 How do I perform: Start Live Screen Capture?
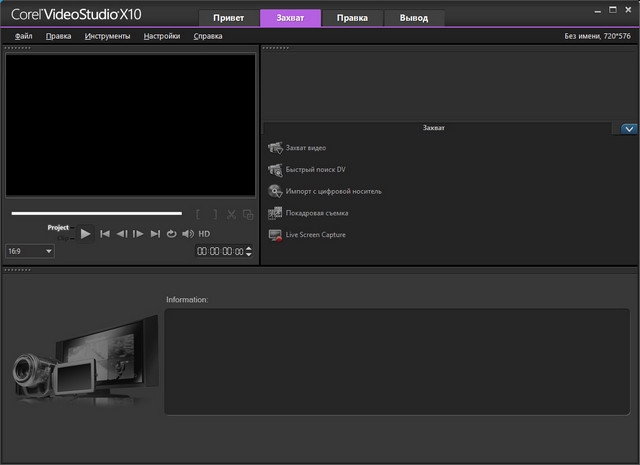pos(315,235)
